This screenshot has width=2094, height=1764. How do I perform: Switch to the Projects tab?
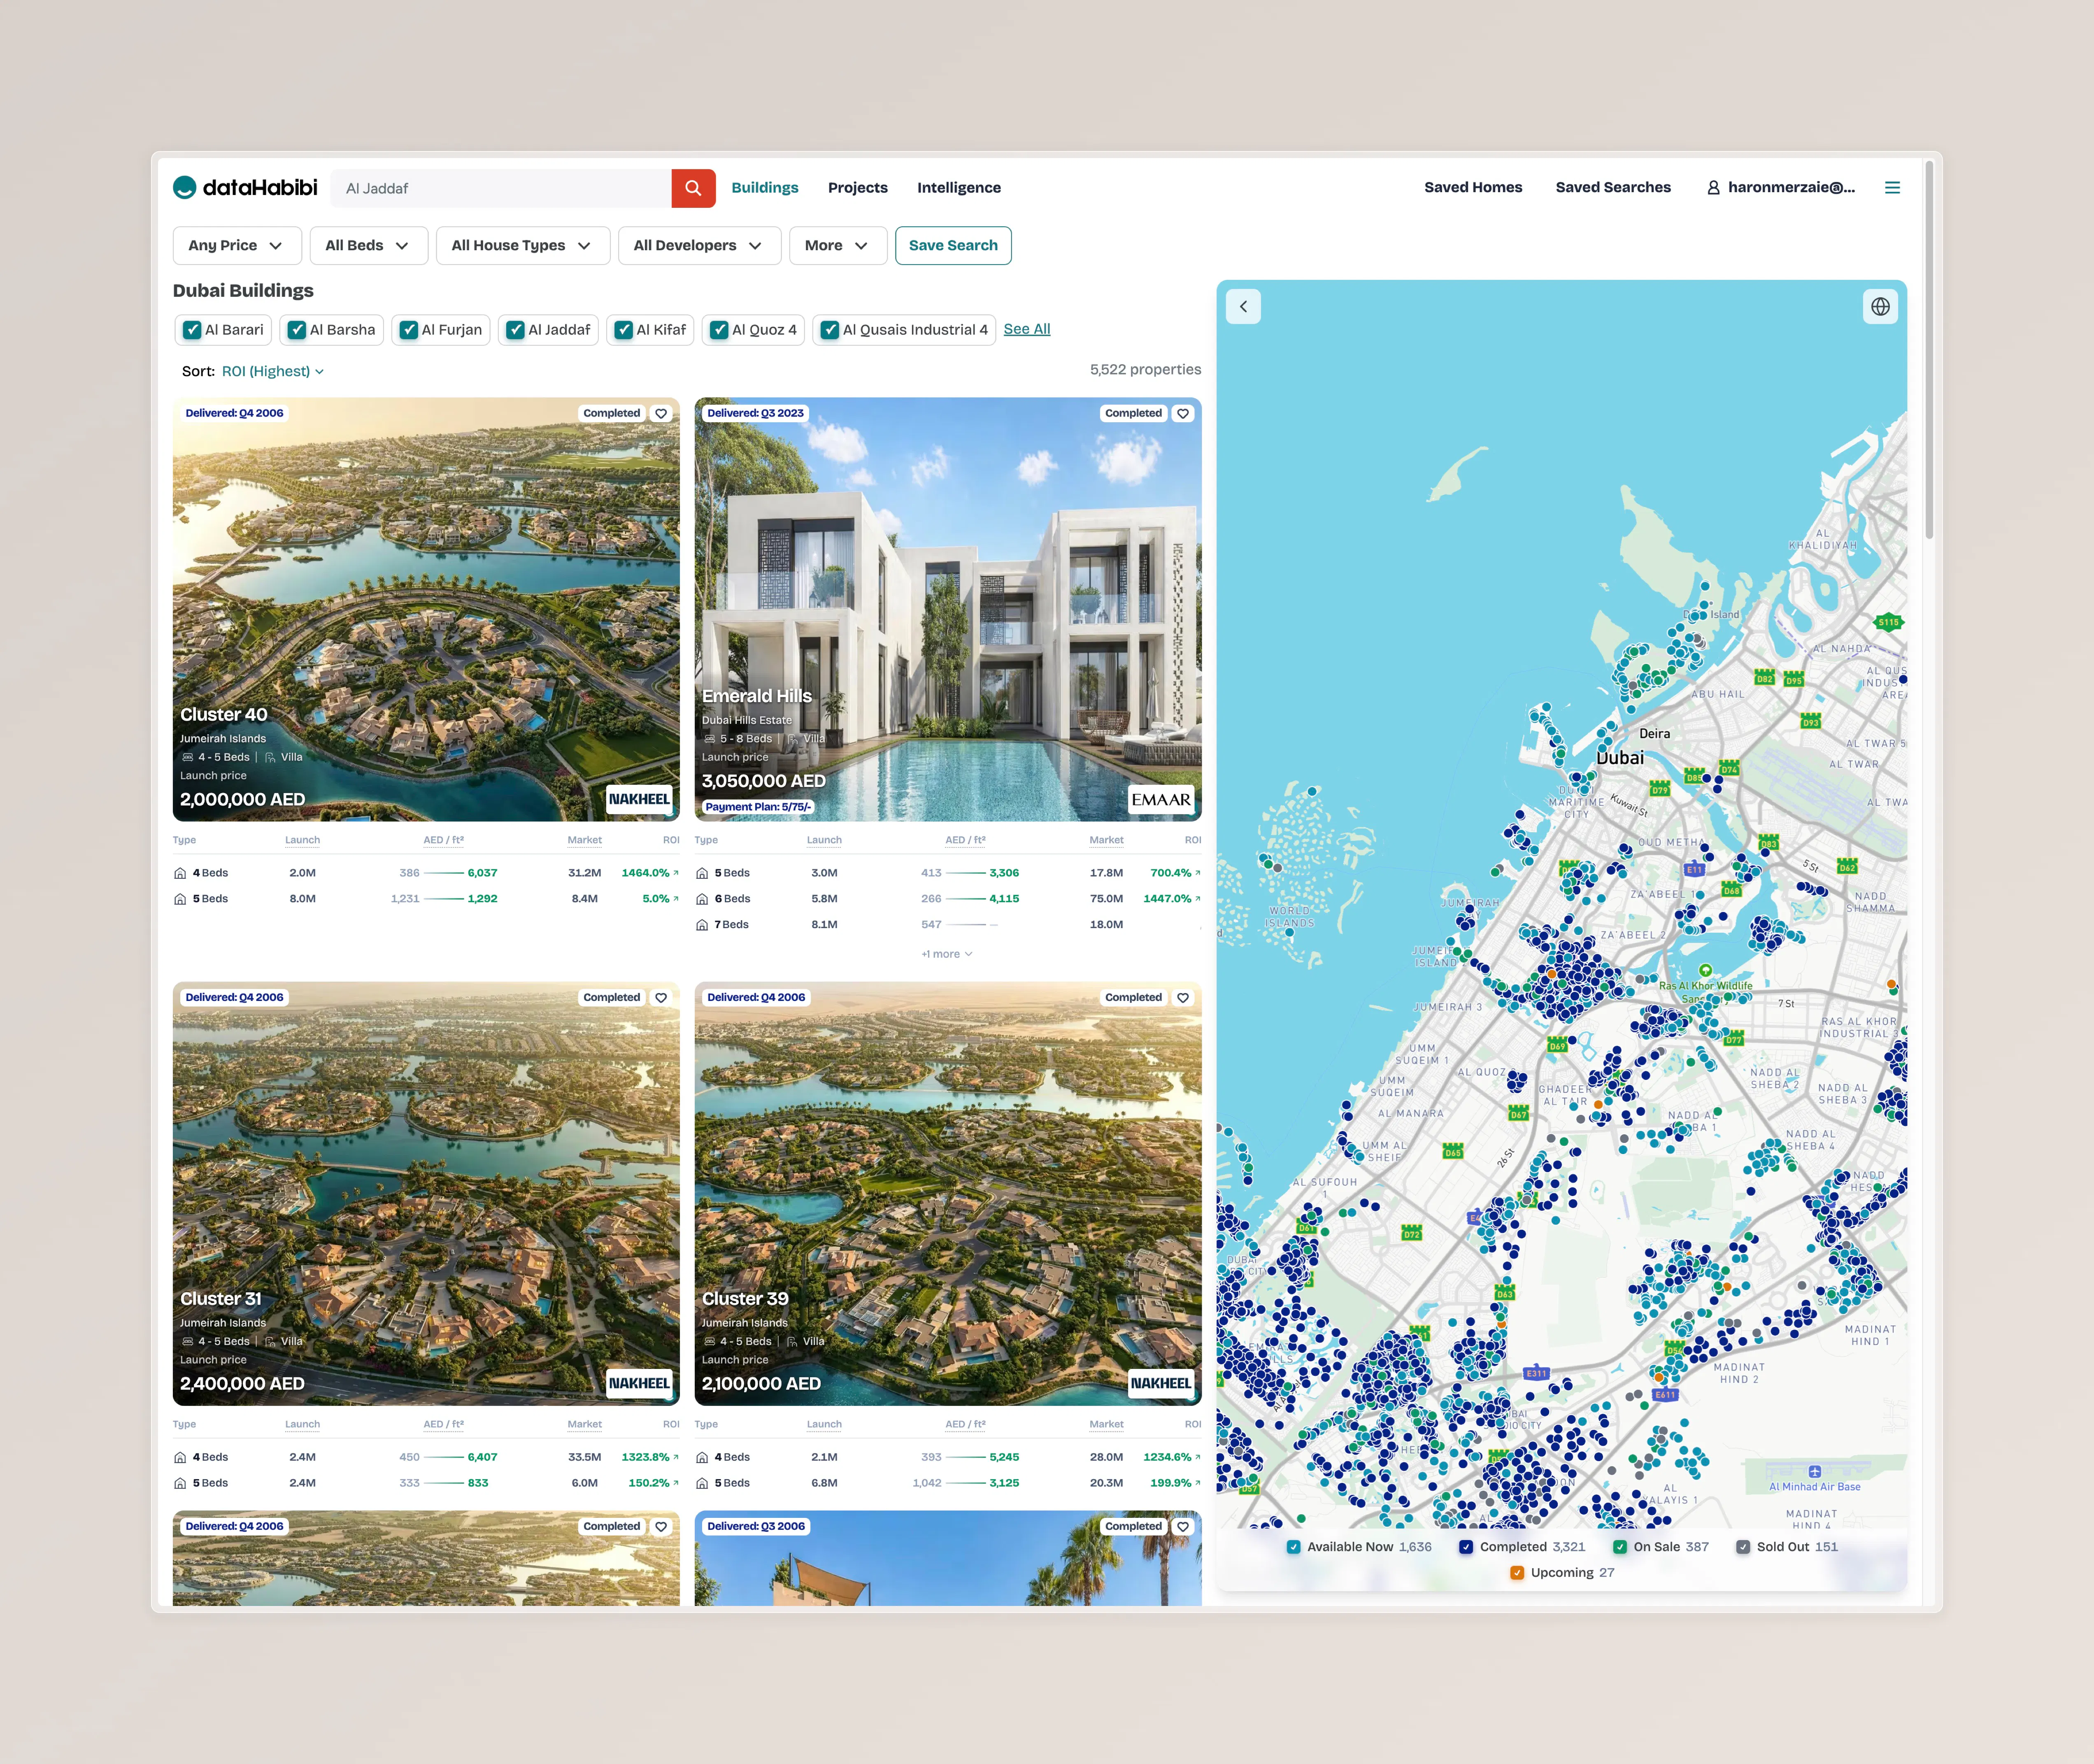[858, 188]
